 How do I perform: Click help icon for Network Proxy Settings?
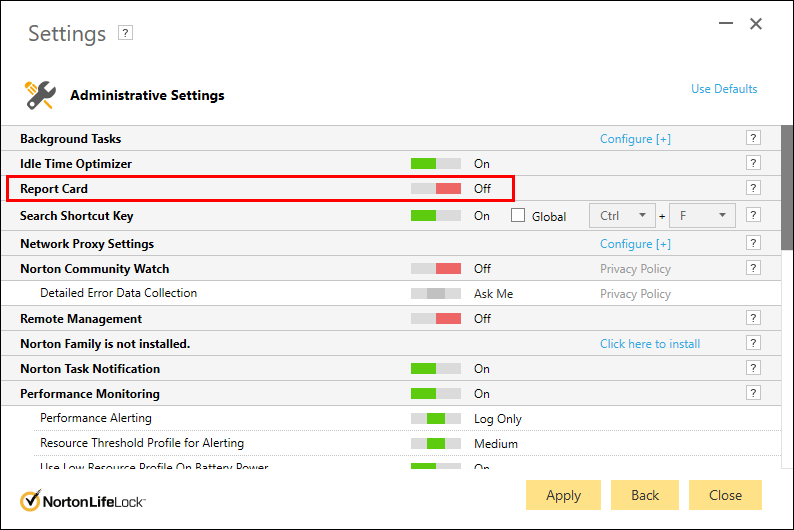point(753,243)
